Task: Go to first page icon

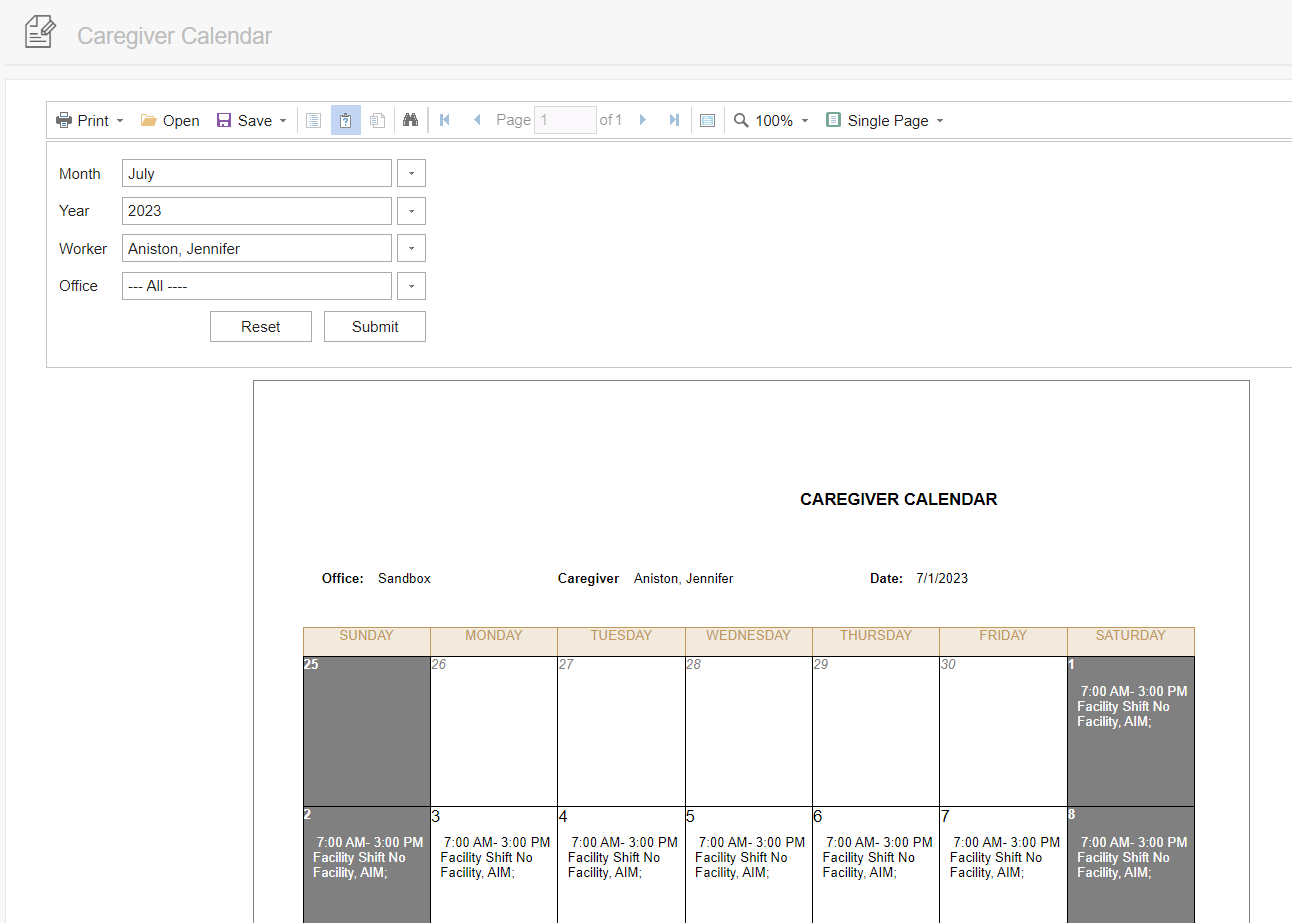Action: [x=445, y=120]
